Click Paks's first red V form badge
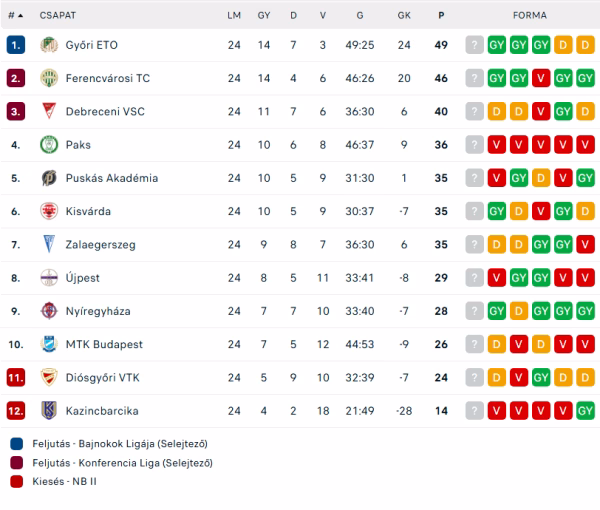The width and height of the screenshot is (600, 510). coord(496,145)
